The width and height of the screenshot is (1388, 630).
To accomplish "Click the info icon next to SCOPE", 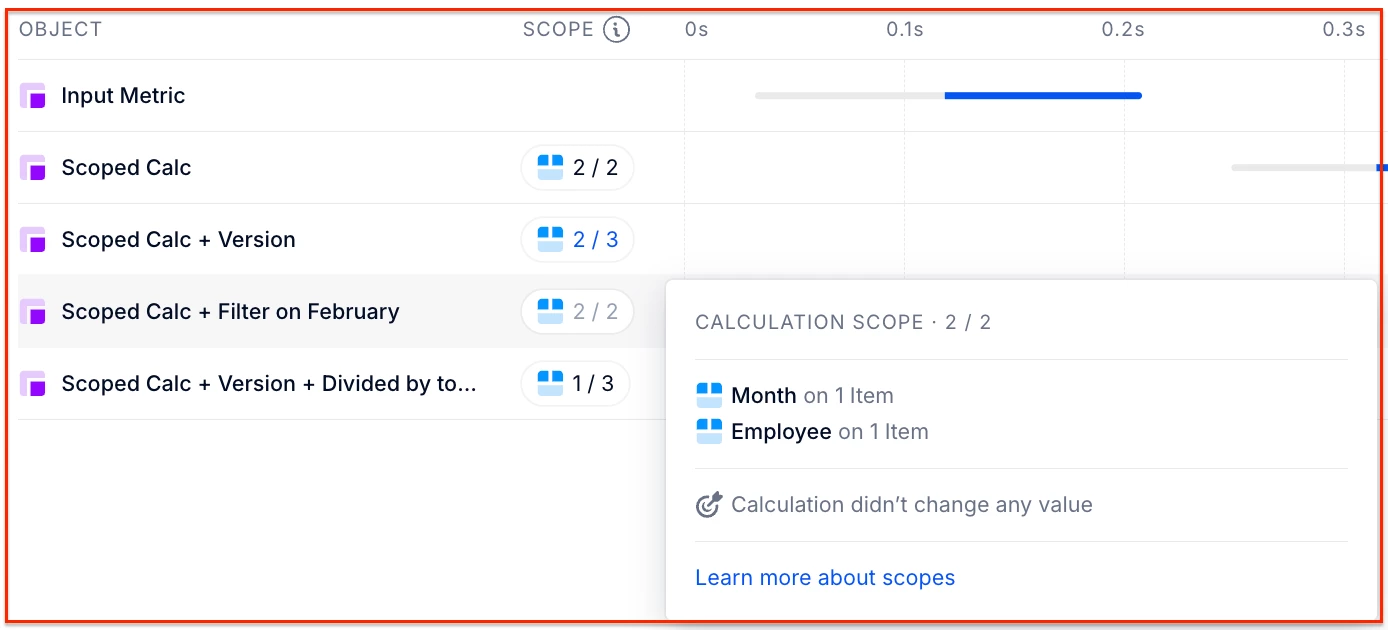I will (x=617, y=30).
